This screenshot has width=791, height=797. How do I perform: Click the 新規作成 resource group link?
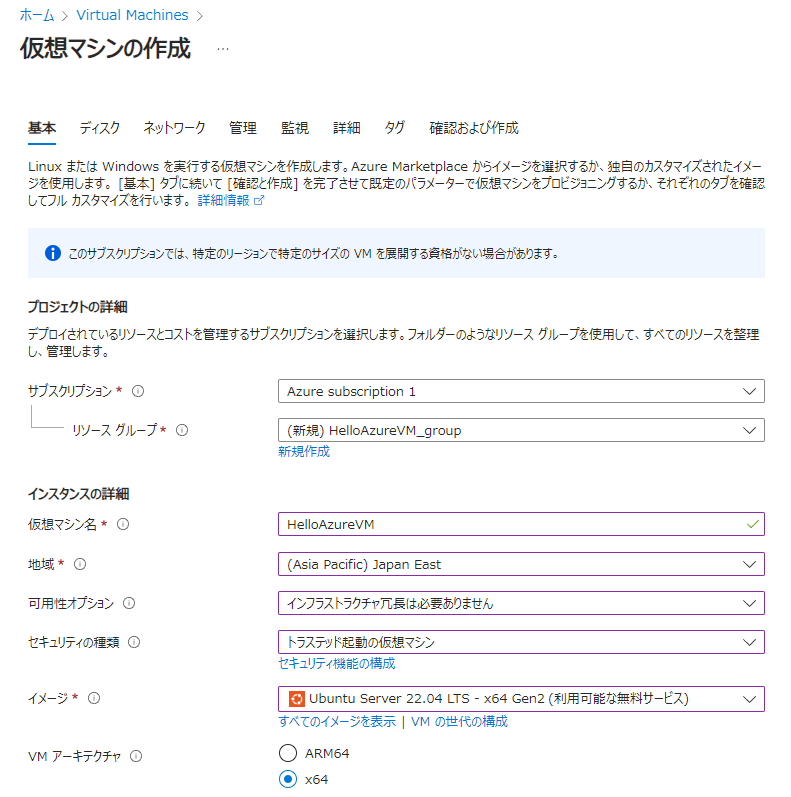click(x=304, y=451)
